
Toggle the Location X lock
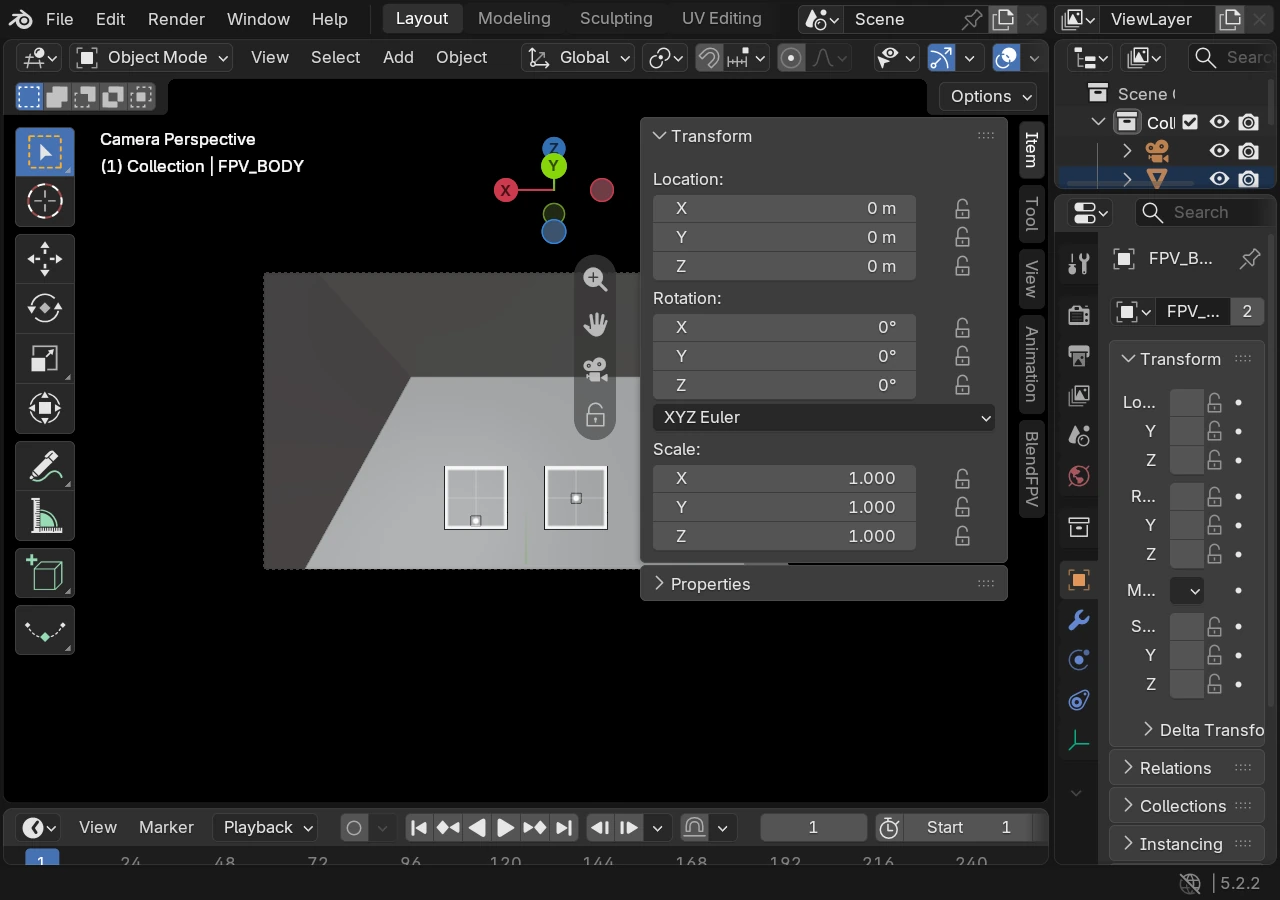pos(962,208)
